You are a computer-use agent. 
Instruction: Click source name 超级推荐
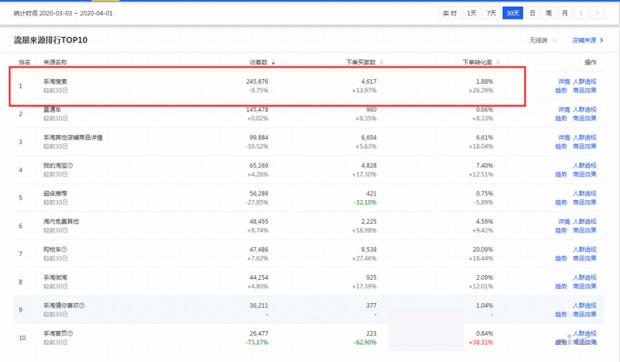(x=55, y=194)
